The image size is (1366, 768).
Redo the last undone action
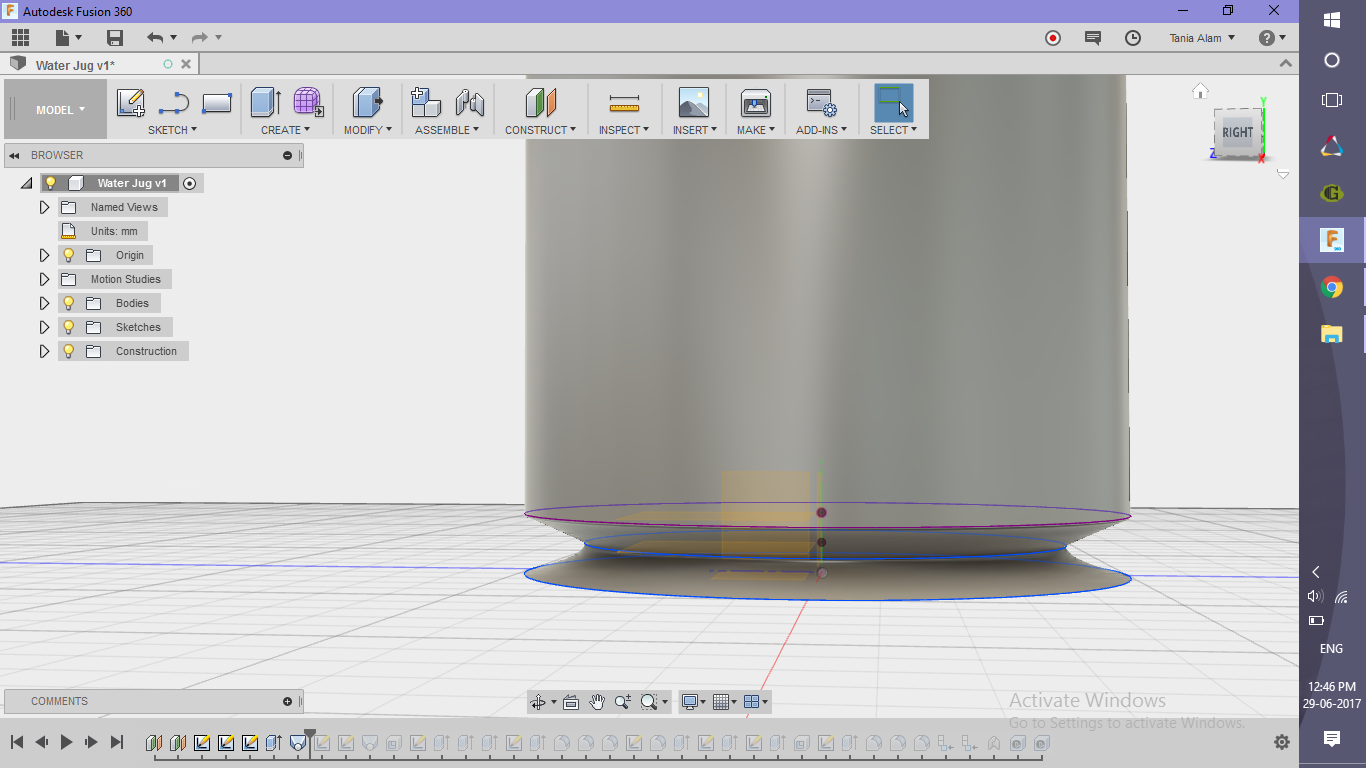(199, 38)
